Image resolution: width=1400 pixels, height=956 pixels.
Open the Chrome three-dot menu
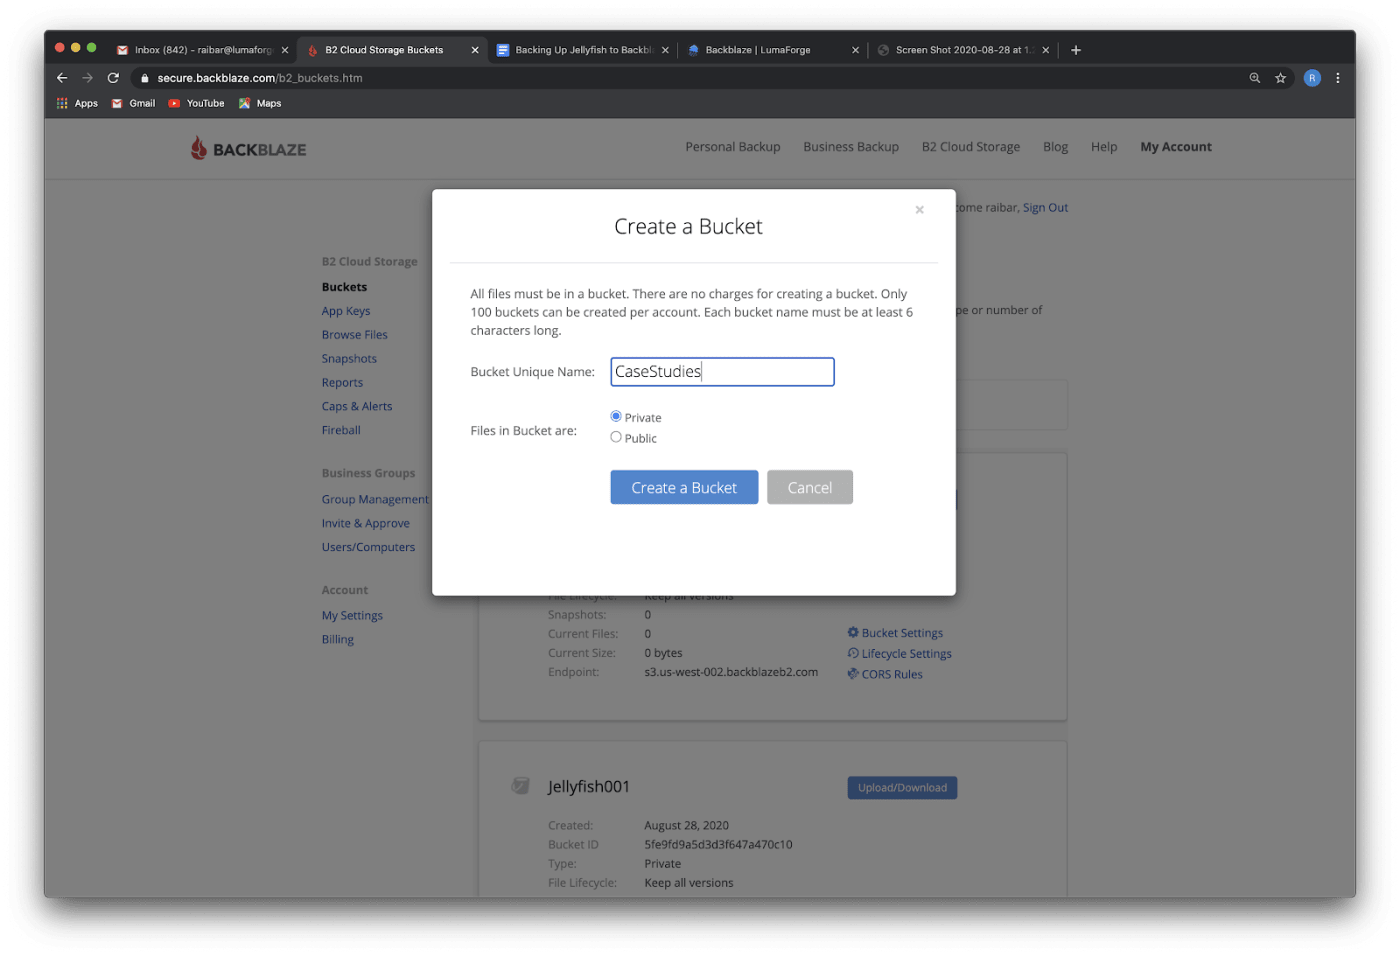pyautogui.click(x=1337, y=78)
